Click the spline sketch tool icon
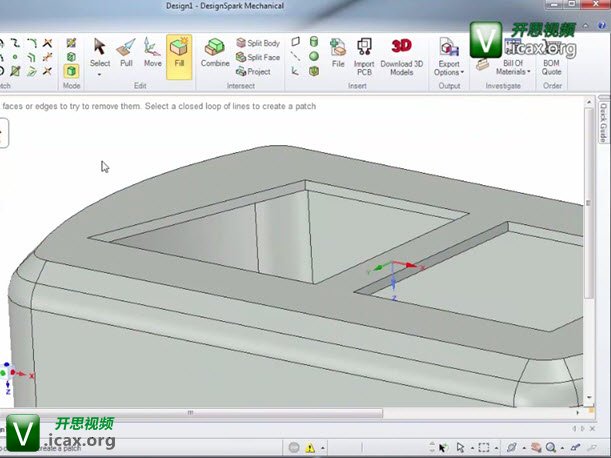 [x=15, y=42]
